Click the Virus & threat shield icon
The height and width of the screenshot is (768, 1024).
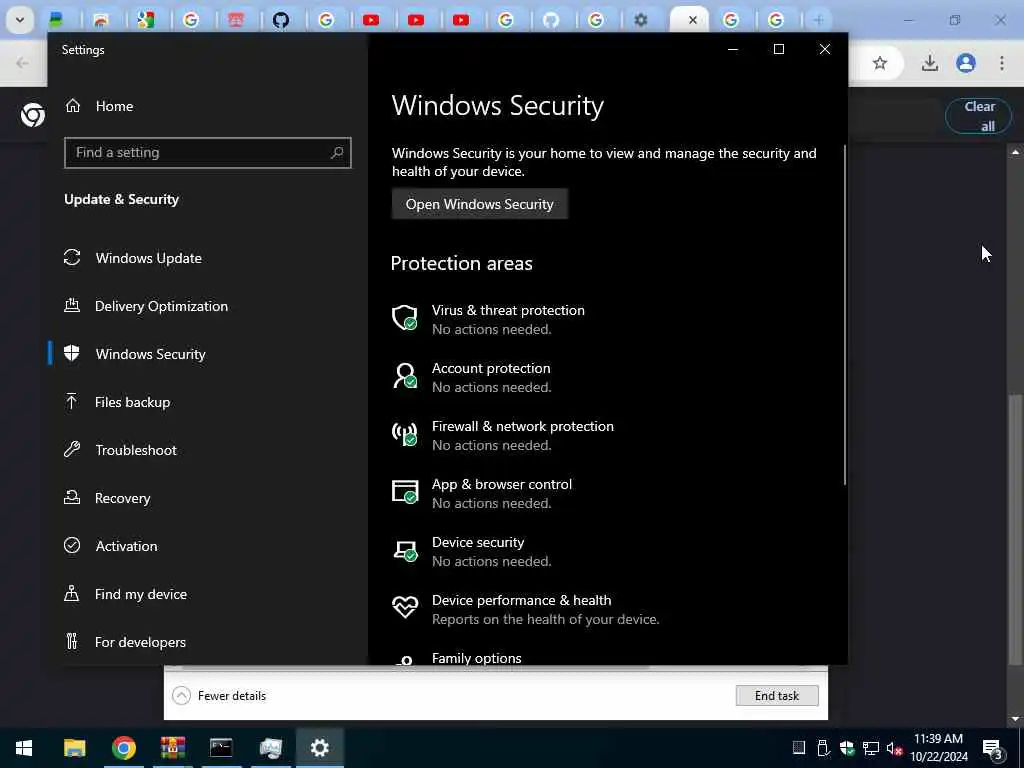point(404,318)
